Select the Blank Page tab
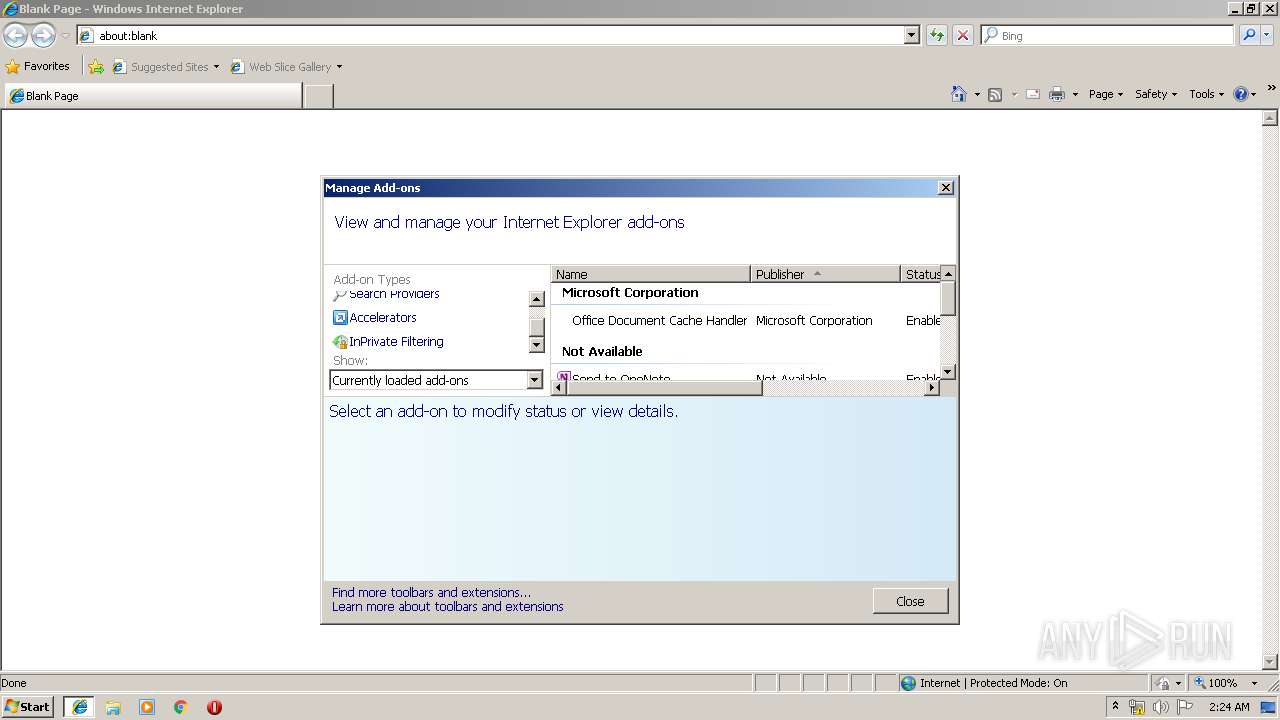Screen dimensions: 1280x720 (153, 96)
